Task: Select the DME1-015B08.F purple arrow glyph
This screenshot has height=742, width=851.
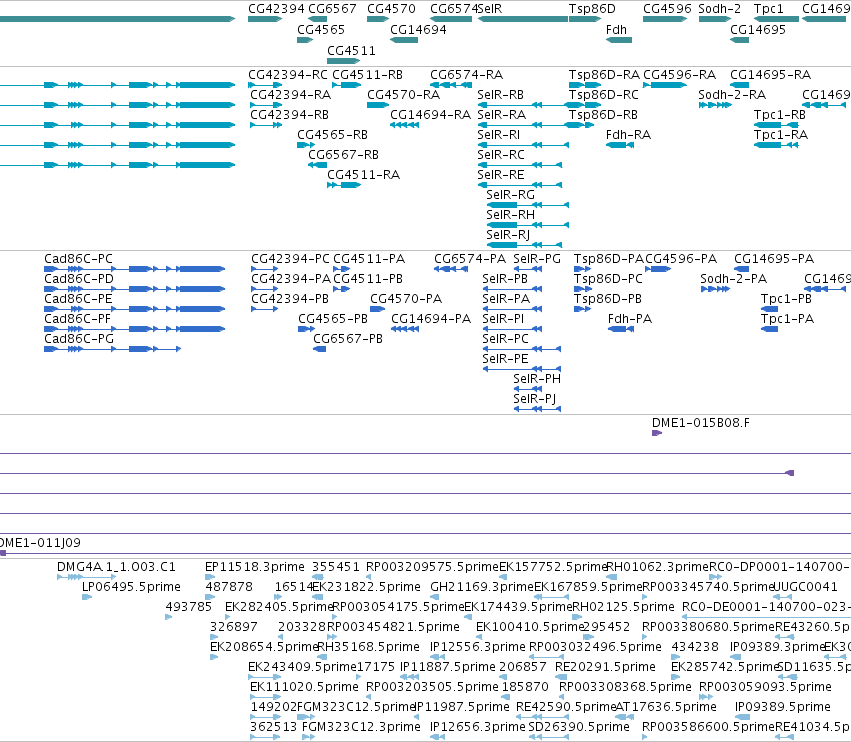Action: tap(657, 433)
